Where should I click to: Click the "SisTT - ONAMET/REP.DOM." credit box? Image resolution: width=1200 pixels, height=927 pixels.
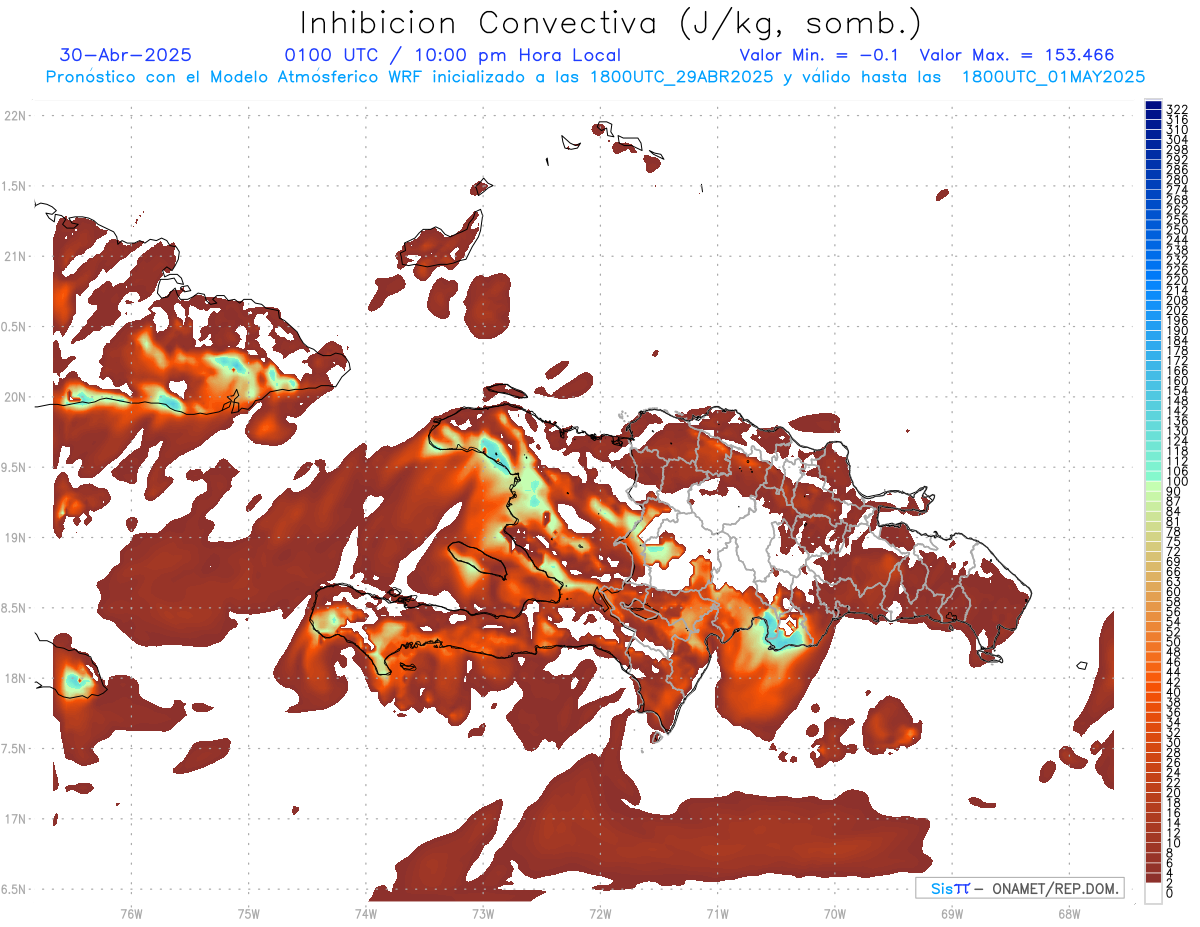pyautogui.click(x=1020, y=888)
